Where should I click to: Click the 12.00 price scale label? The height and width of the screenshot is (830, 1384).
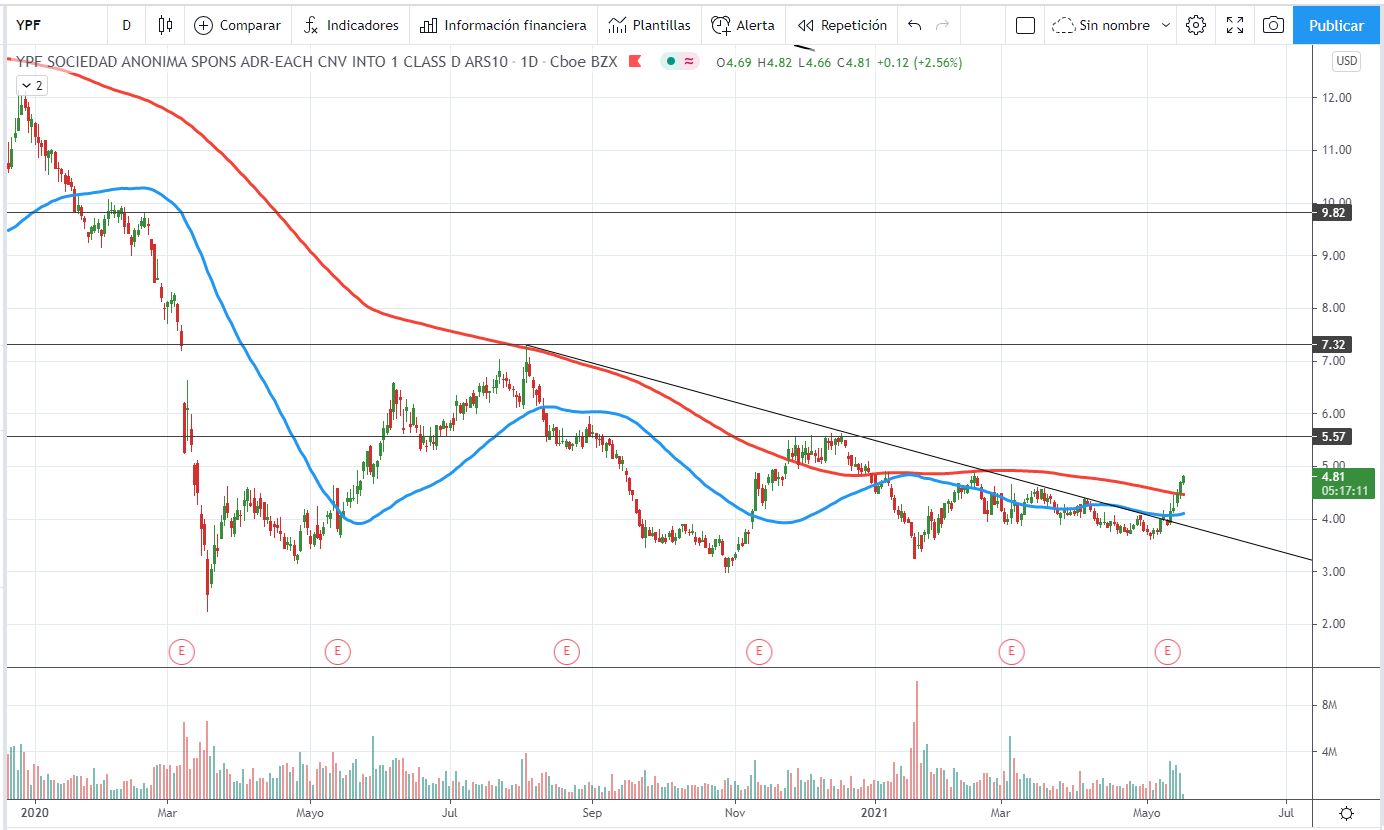tap(1336, 98)
